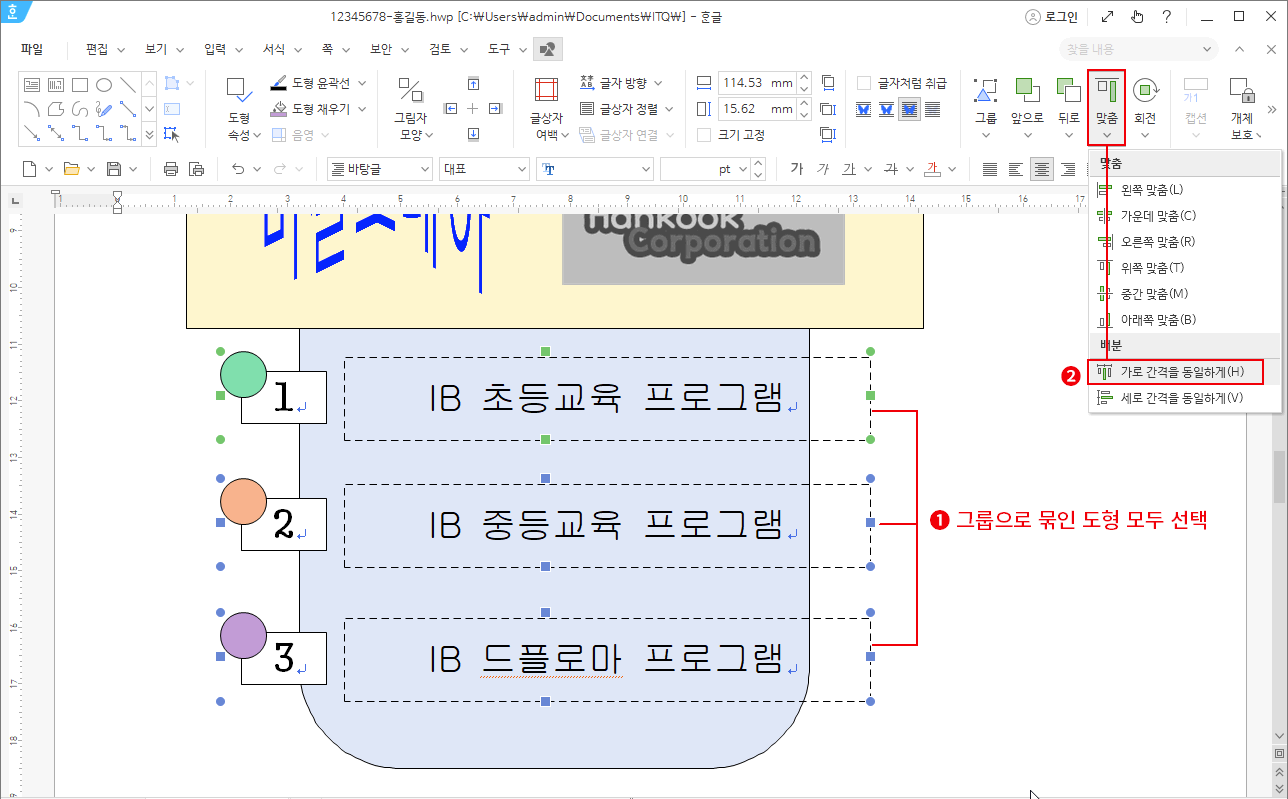Check the 크기 고정 checkbox
Image resolution: width=1288 pixels, height=799 pixels.
[x=704, y=135]
